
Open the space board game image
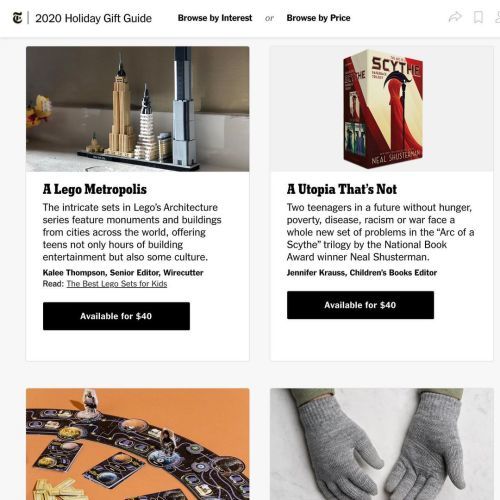click(x=138, y=444)
